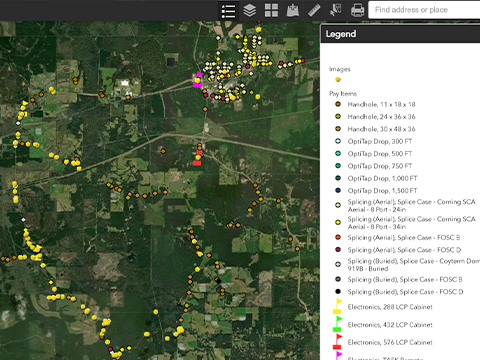Image resolution: width=480 pixels, height=360 pixels.
Task: Click the Add Data map icon
Action: click(x=293, y=10)
